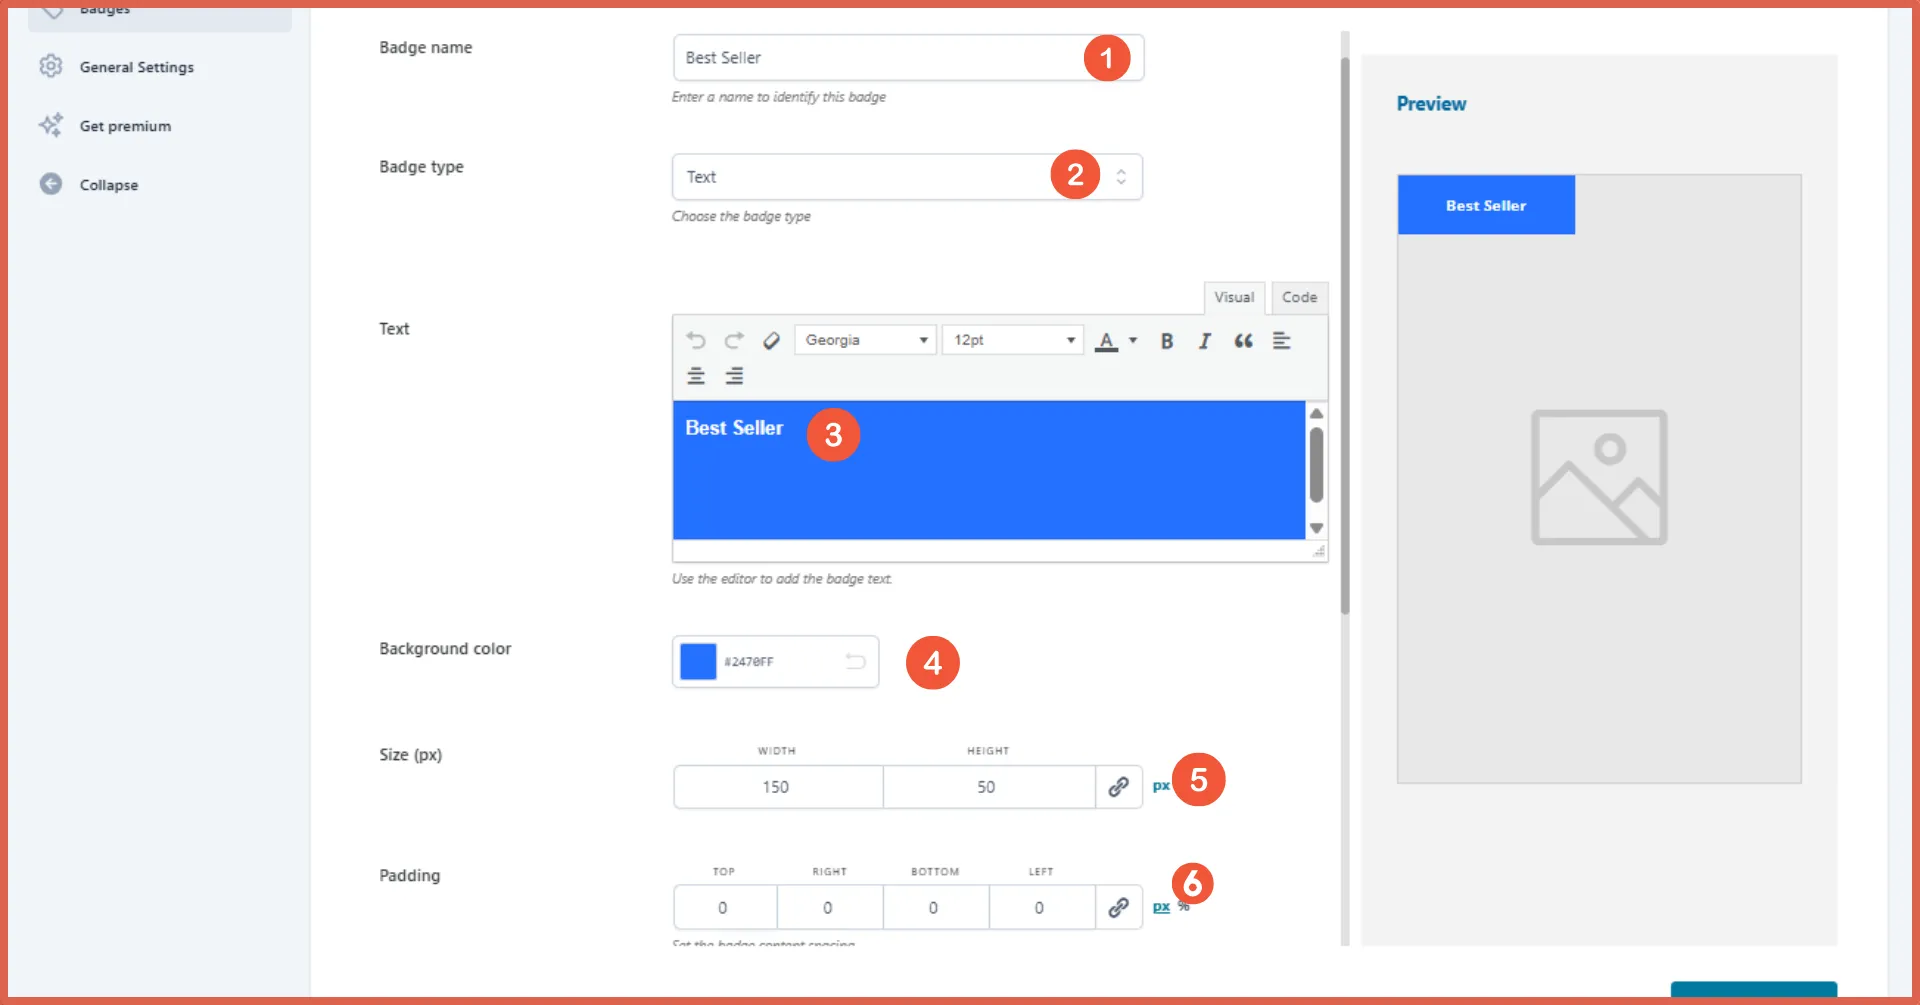Screen dimensions: 1920x1005
Task: Switch to the Code editor tab
Action: pyautogui.click(x=1299, y=298)
